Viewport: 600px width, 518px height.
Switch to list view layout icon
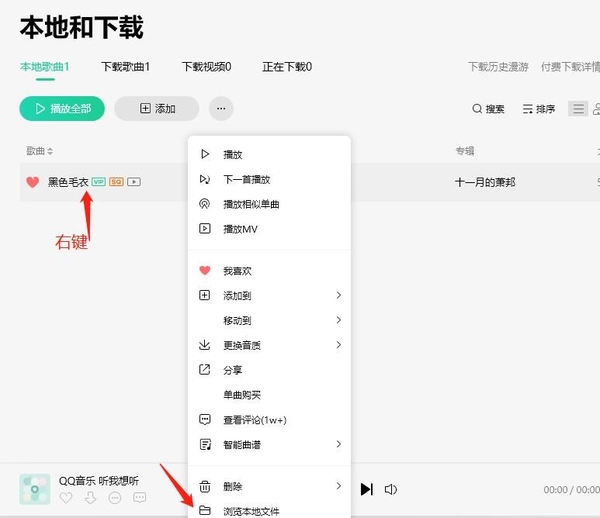pos(578,109)
